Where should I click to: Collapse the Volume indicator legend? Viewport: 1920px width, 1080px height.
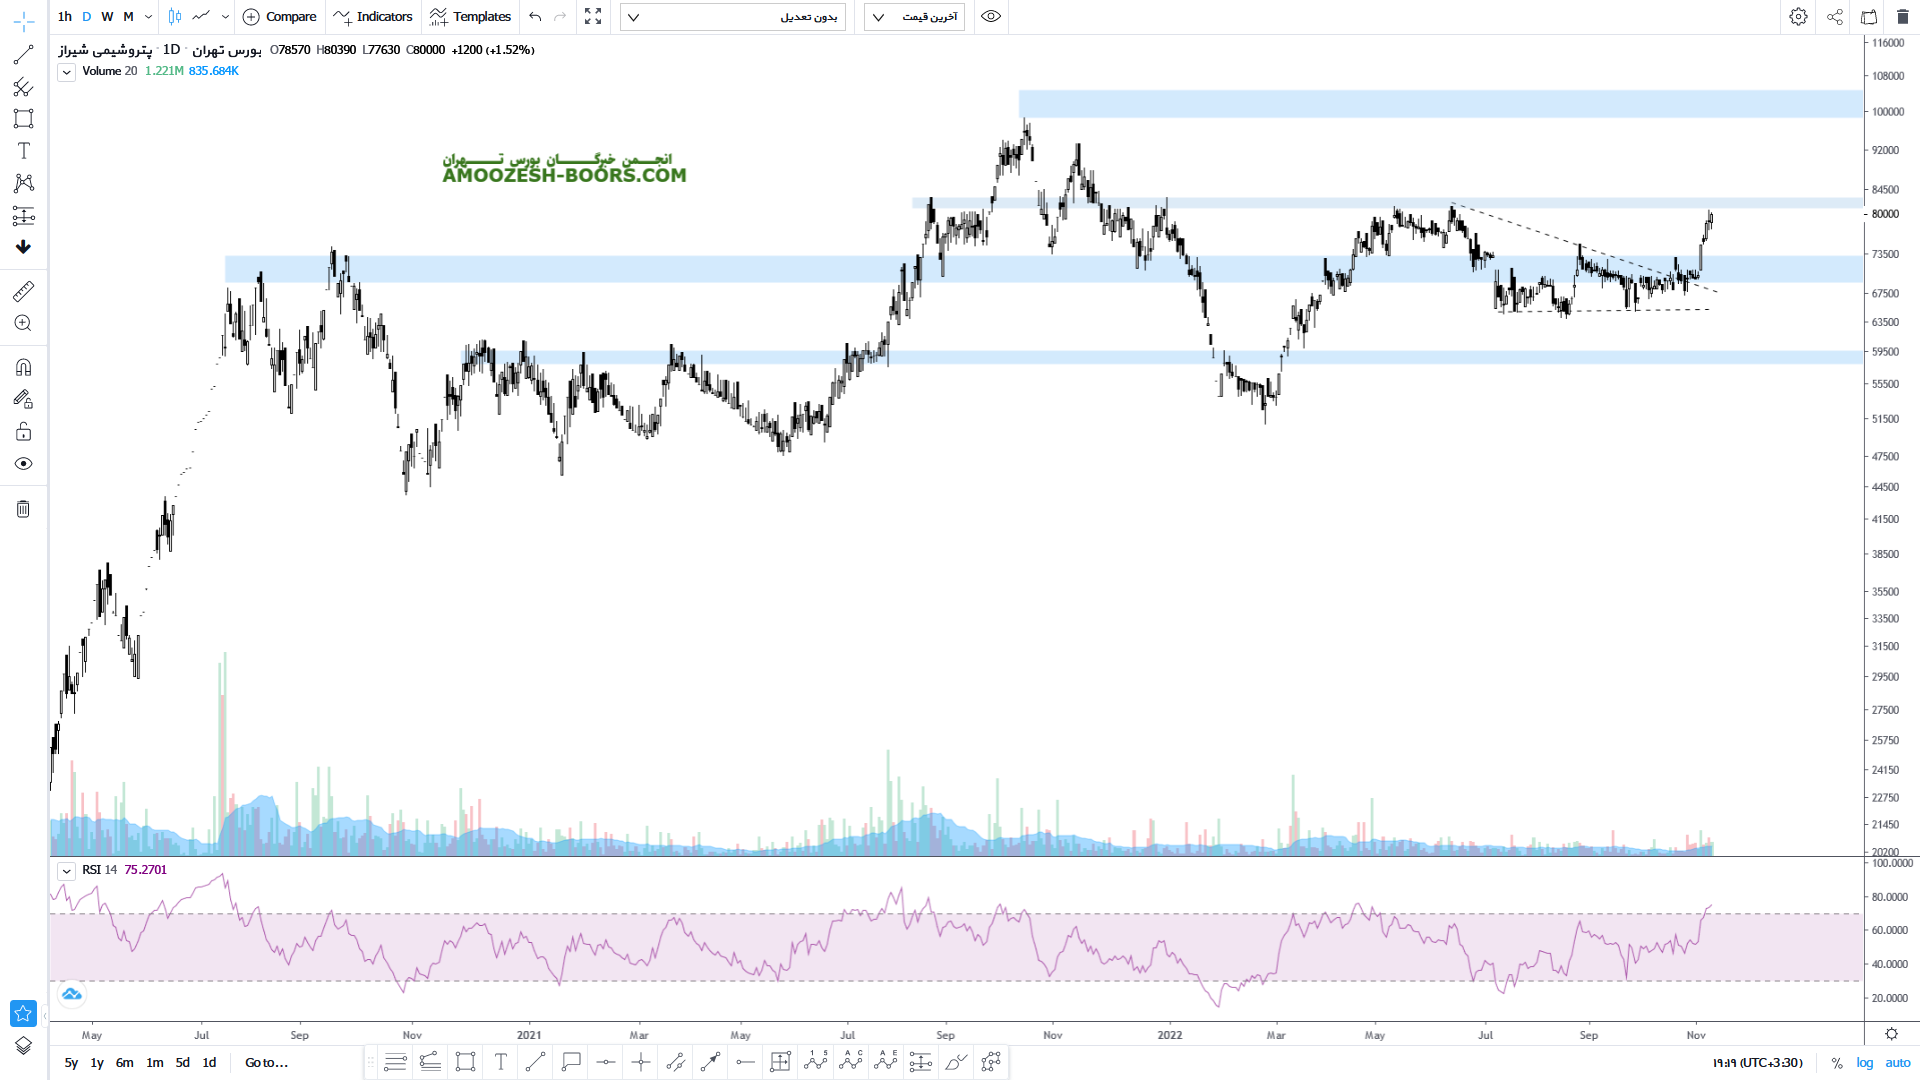(66, 72)
